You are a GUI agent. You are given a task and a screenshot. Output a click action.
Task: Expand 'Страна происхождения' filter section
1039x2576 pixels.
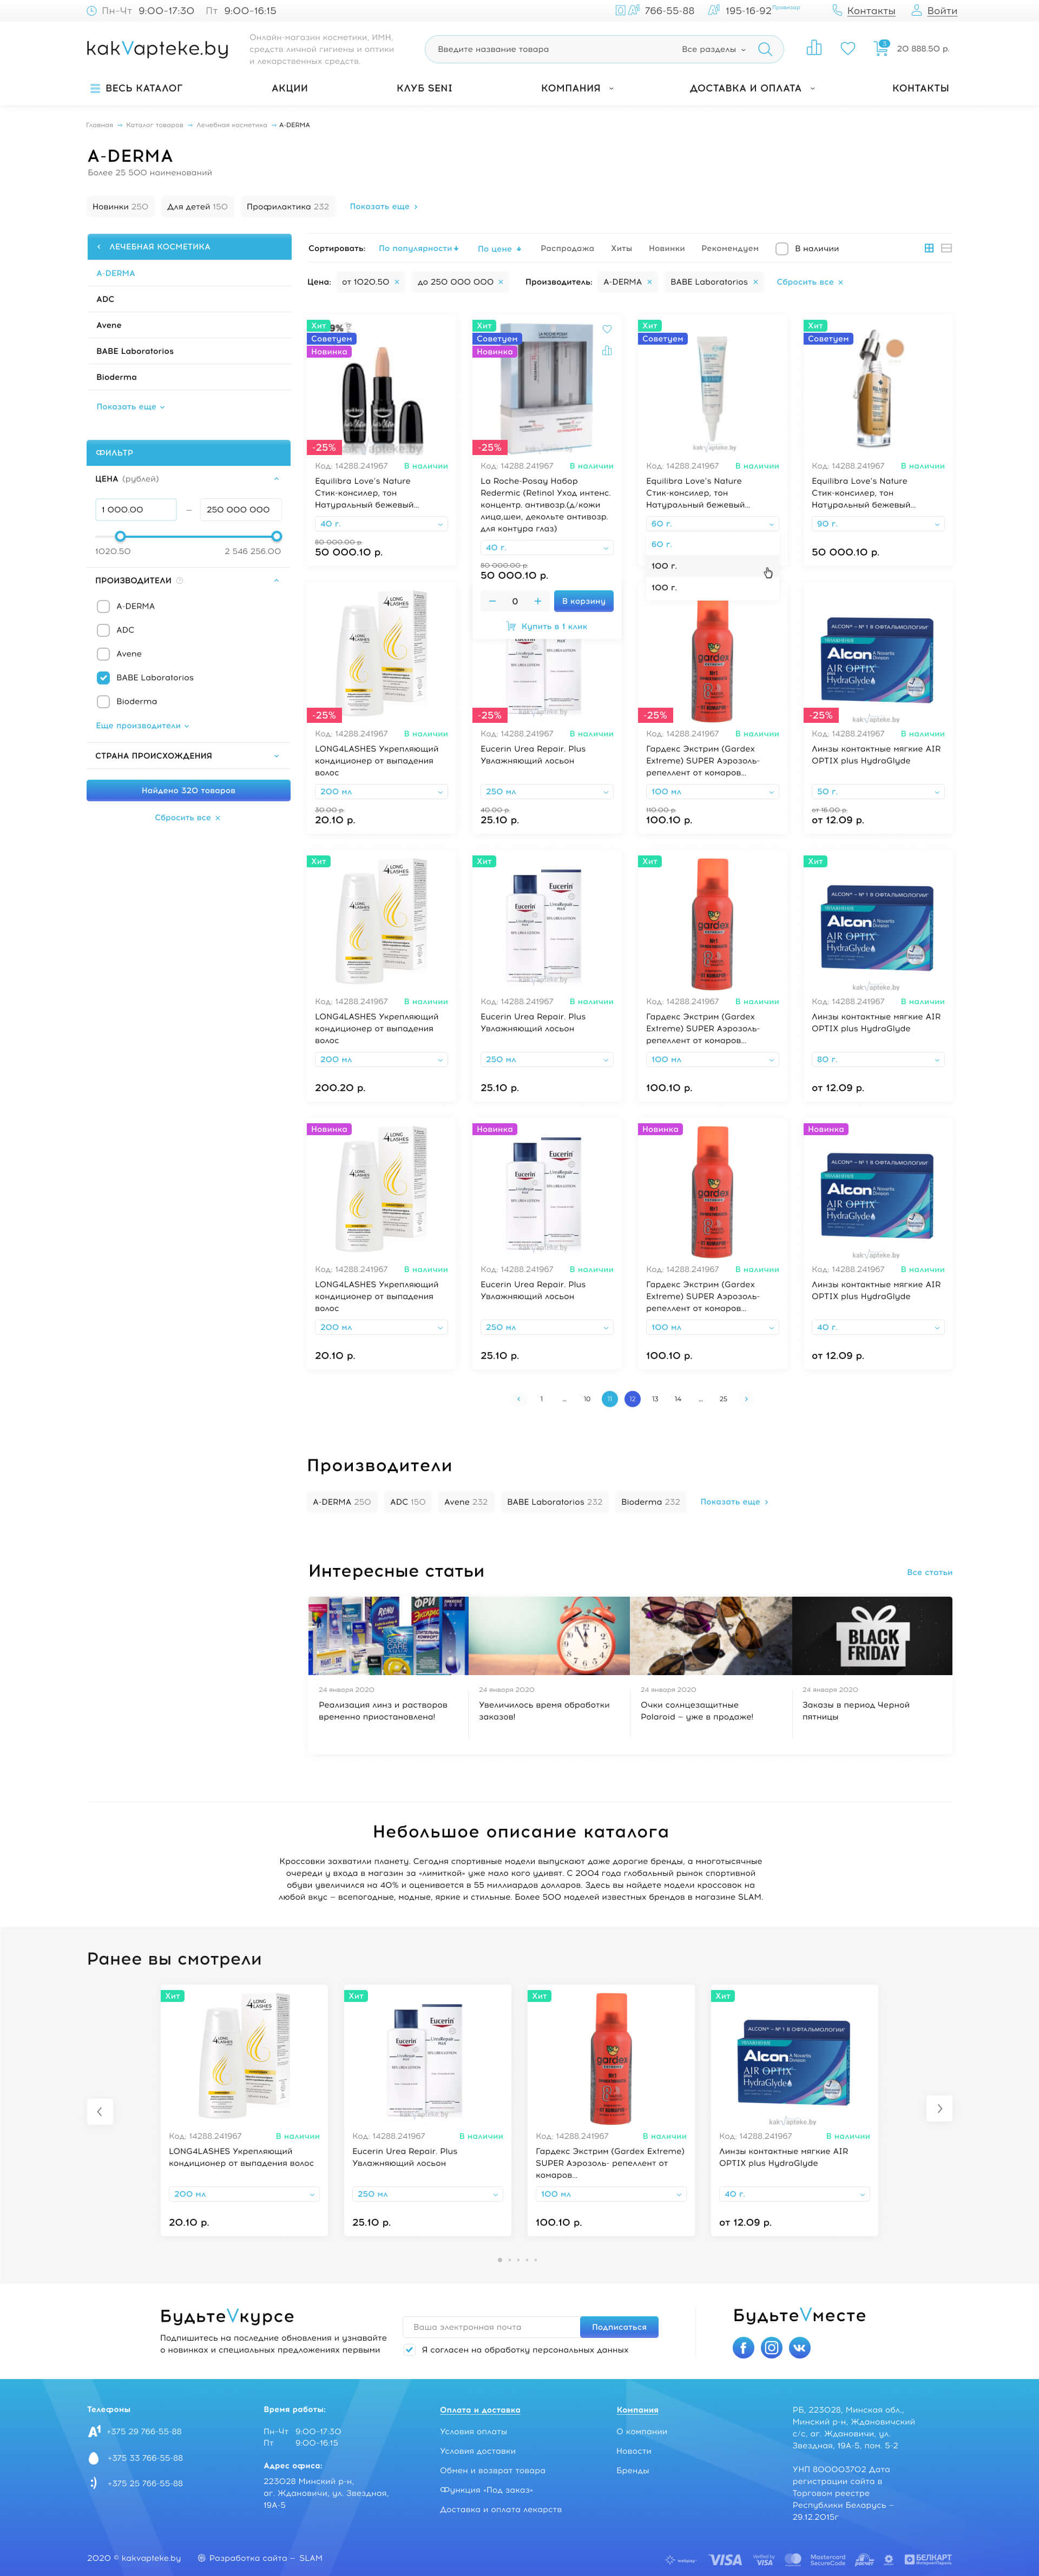tap(188, 755)
